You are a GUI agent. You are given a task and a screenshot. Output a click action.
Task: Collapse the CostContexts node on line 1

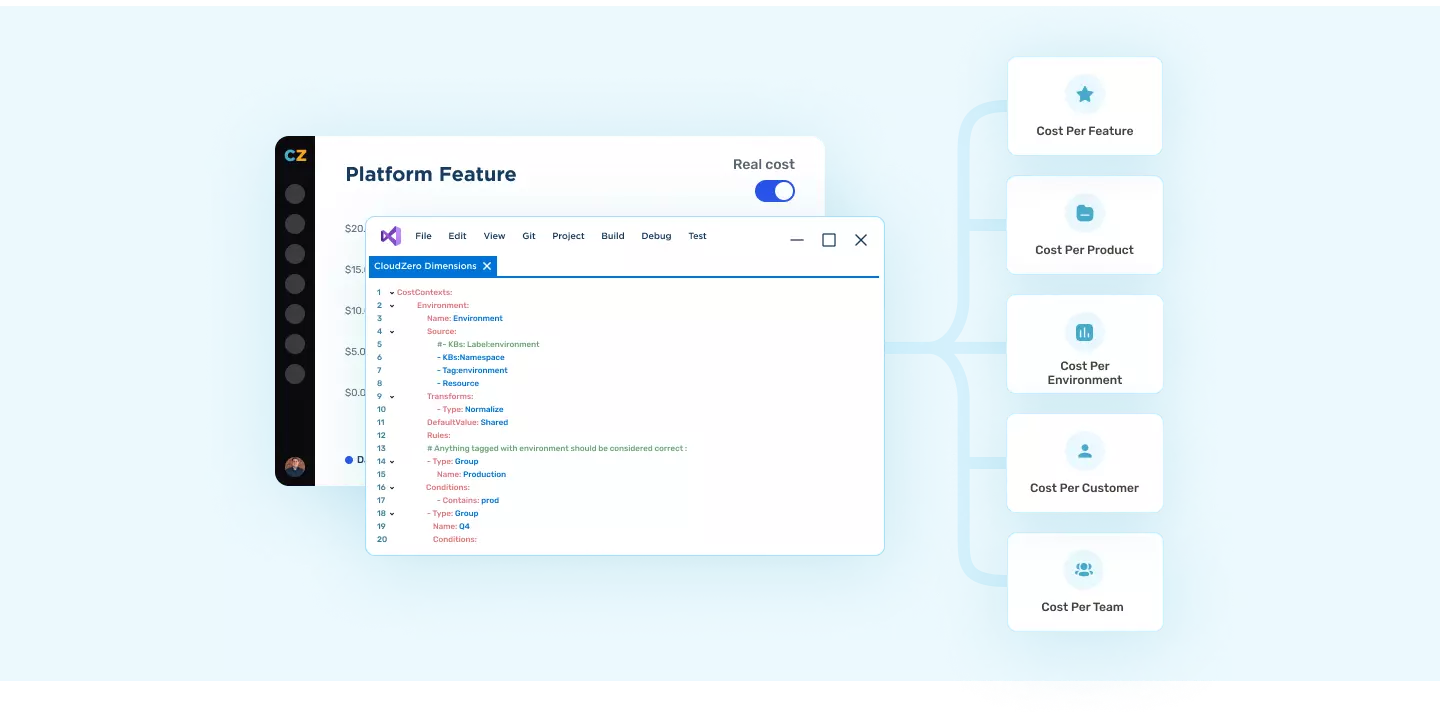point(392,292)
